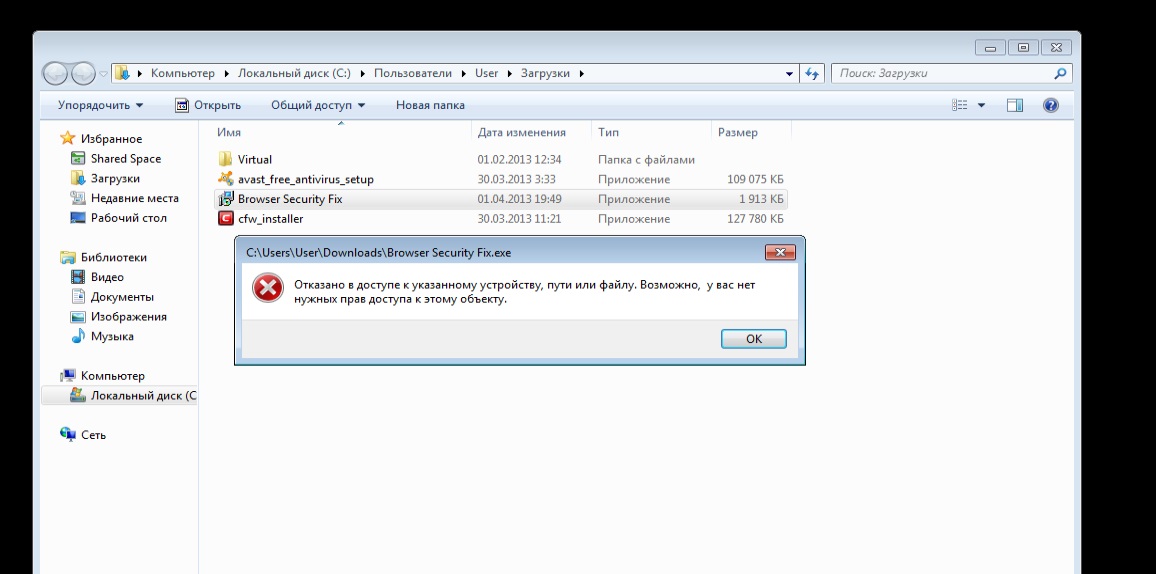Open Недавние места in favorites
This screenshot has width=1156, height=574.
click(x=134, y=198)
